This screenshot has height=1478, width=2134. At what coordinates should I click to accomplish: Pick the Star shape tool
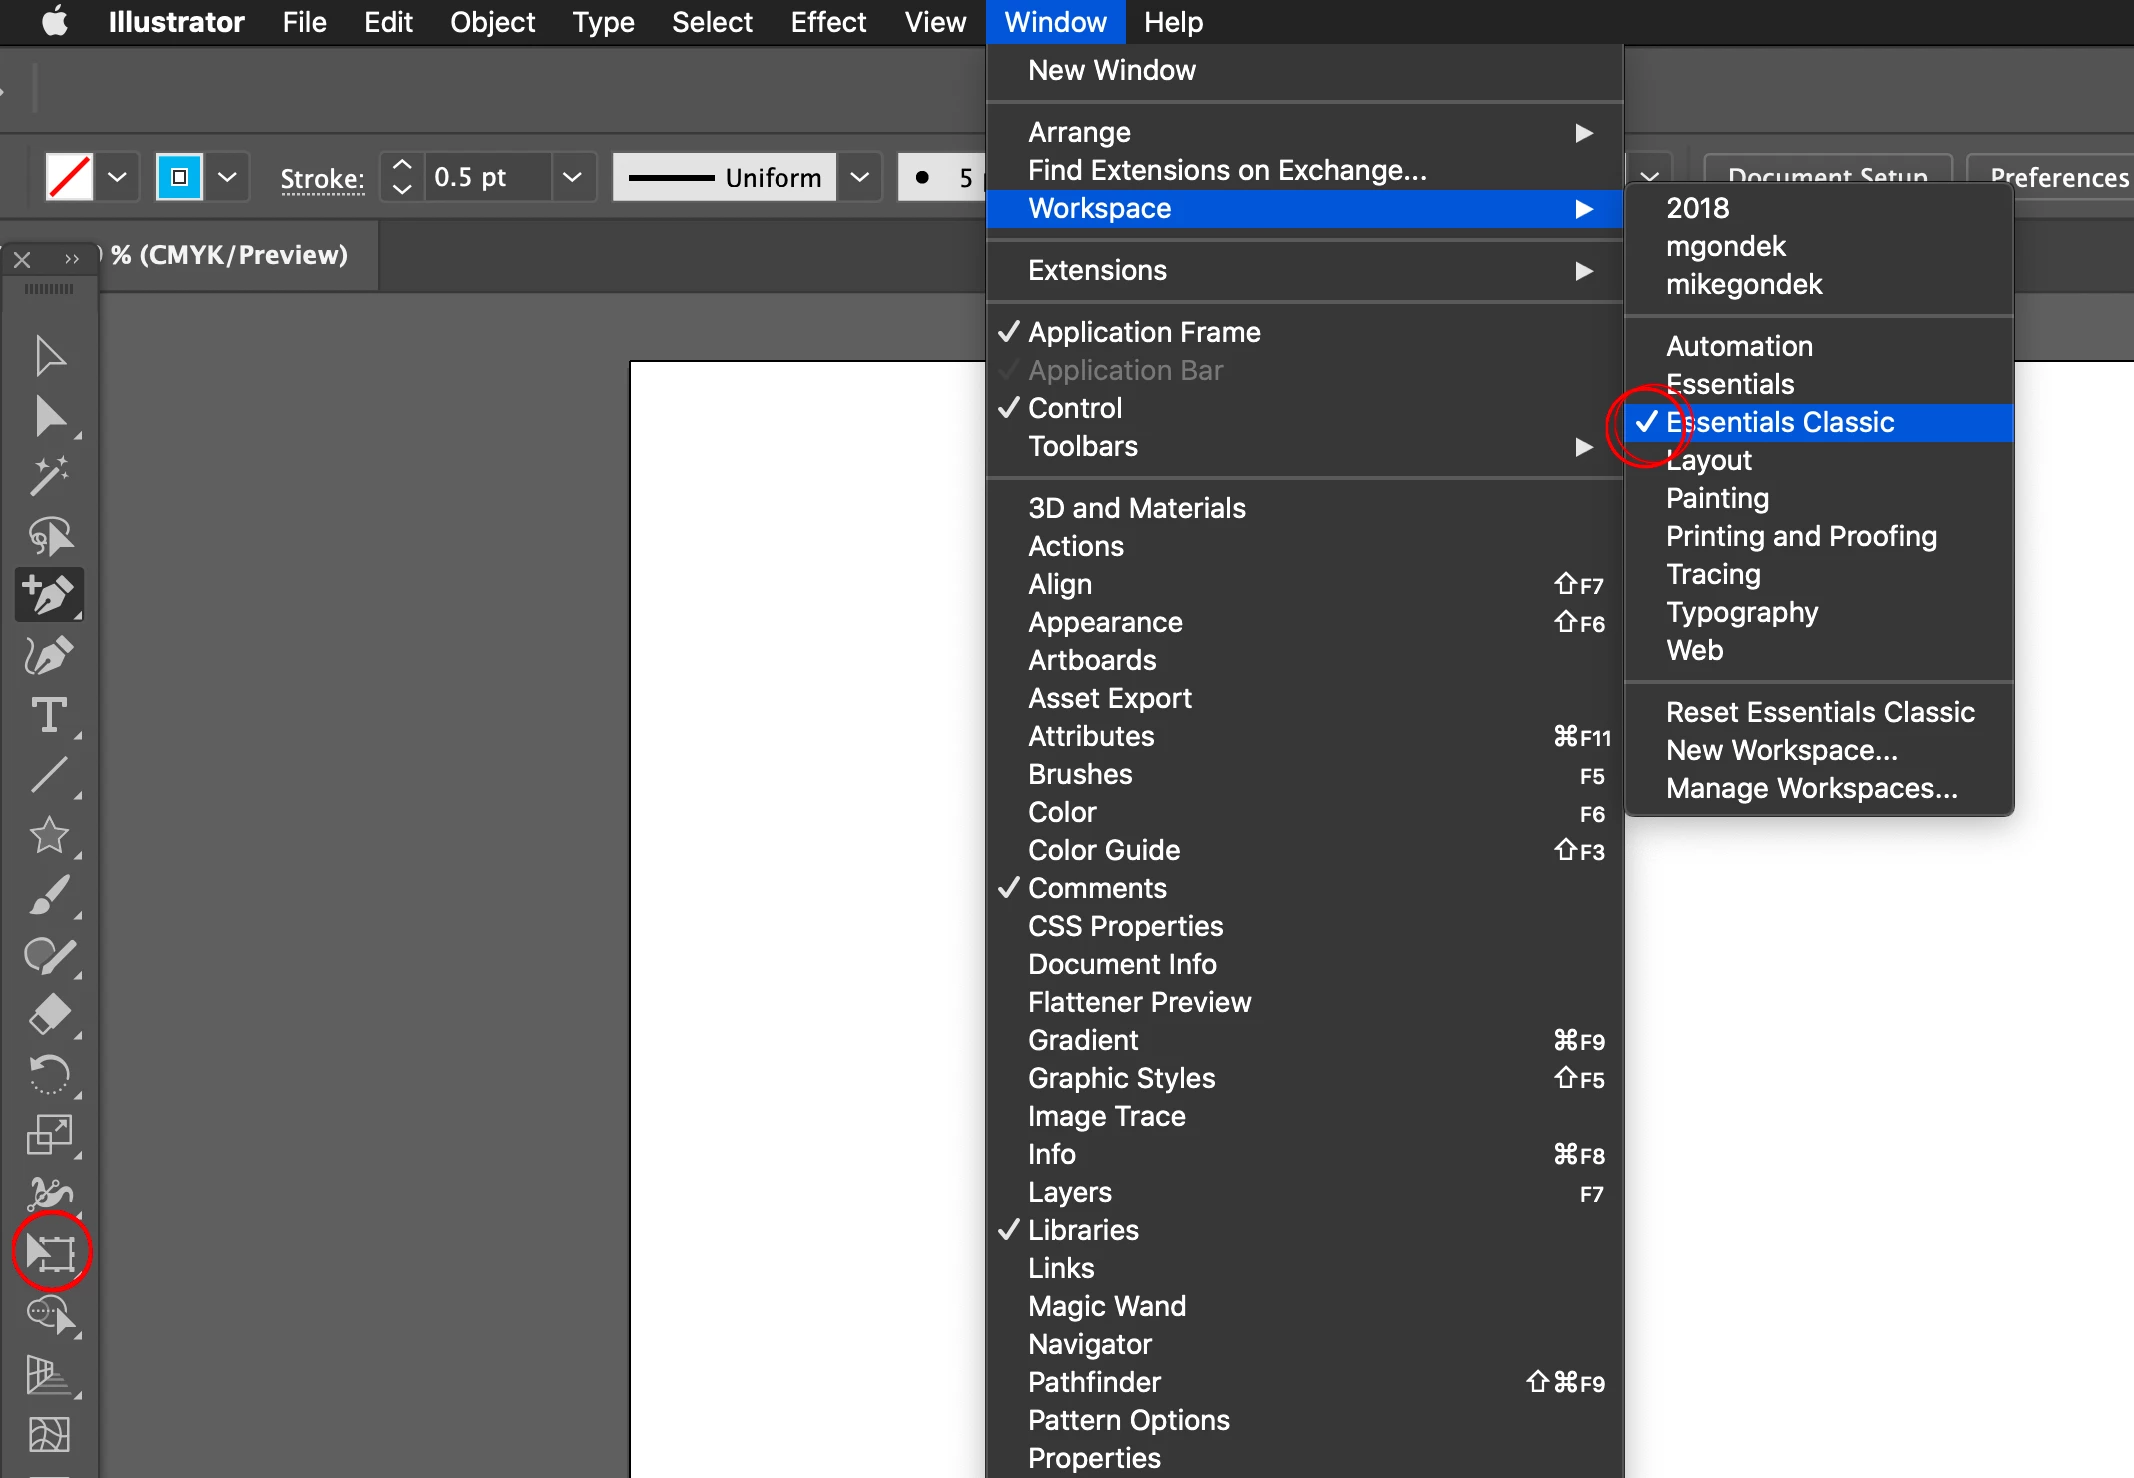tap(50, 836)
